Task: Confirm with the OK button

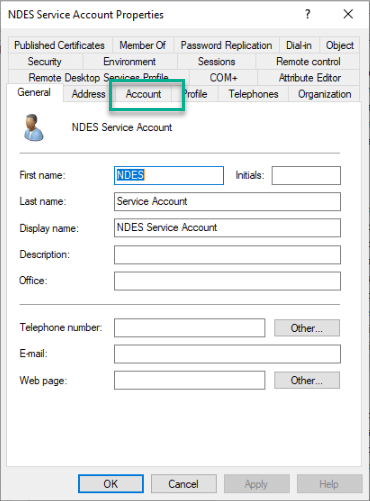Action: (111, 484)
